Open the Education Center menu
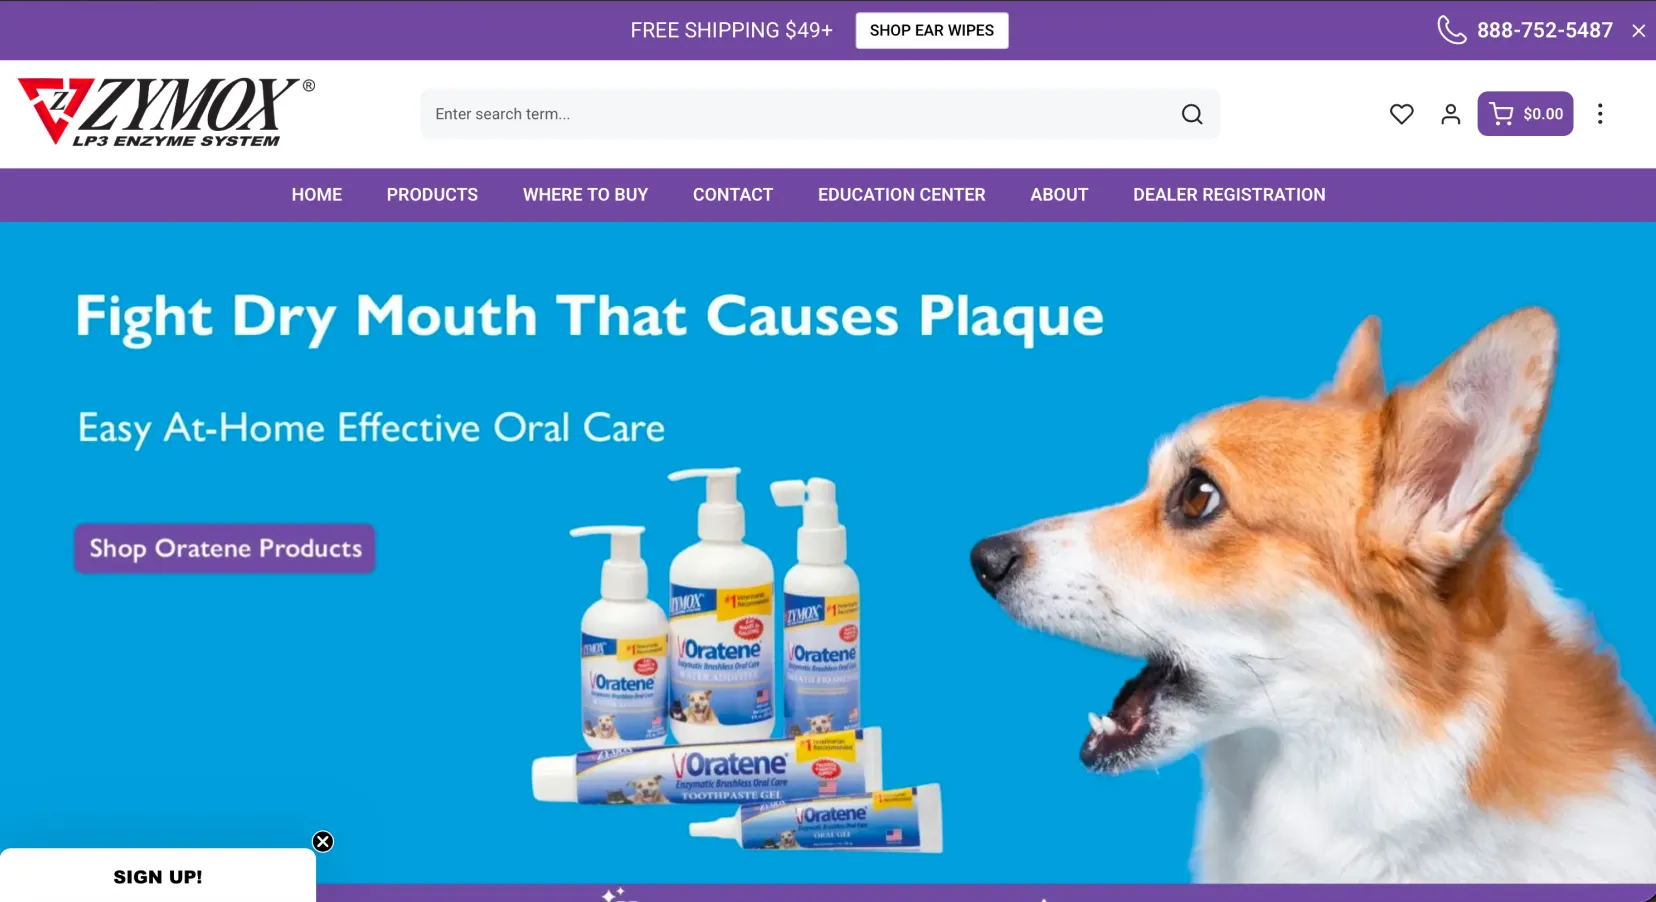The image size is (1656, 902). coord(902,195)
